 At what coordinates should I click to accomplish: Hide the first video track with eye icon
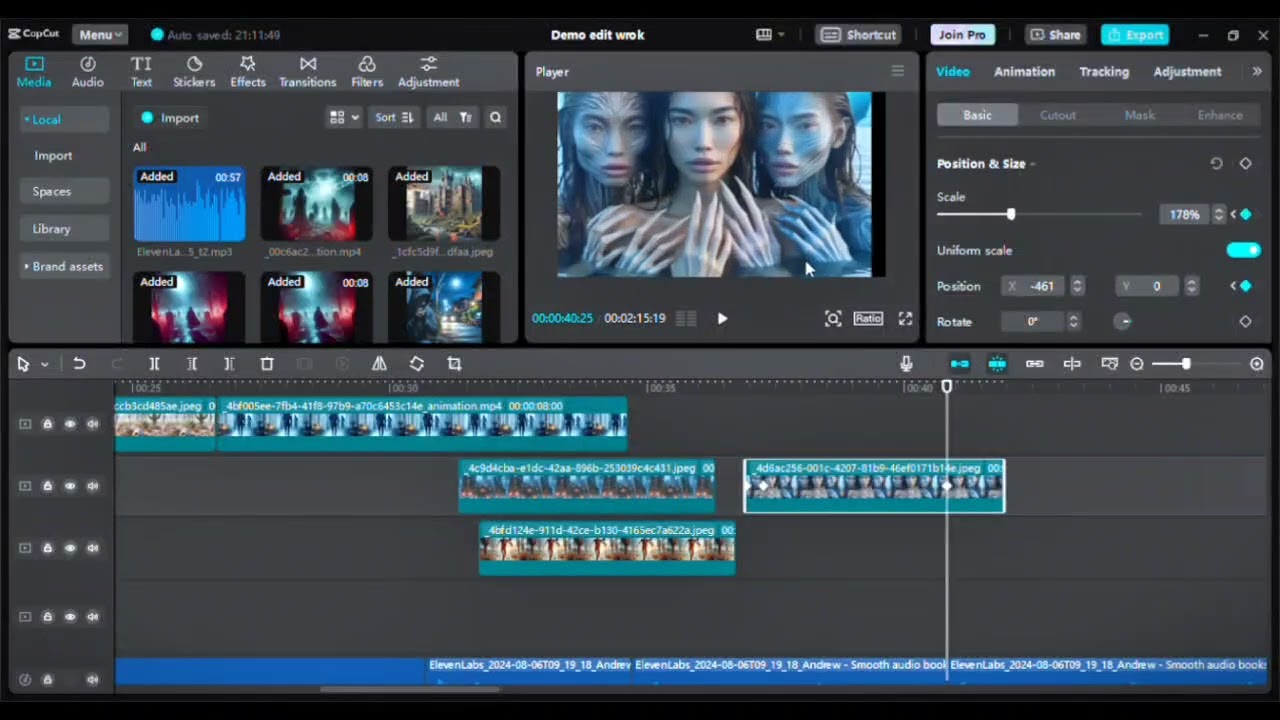(x=70, y=424)
